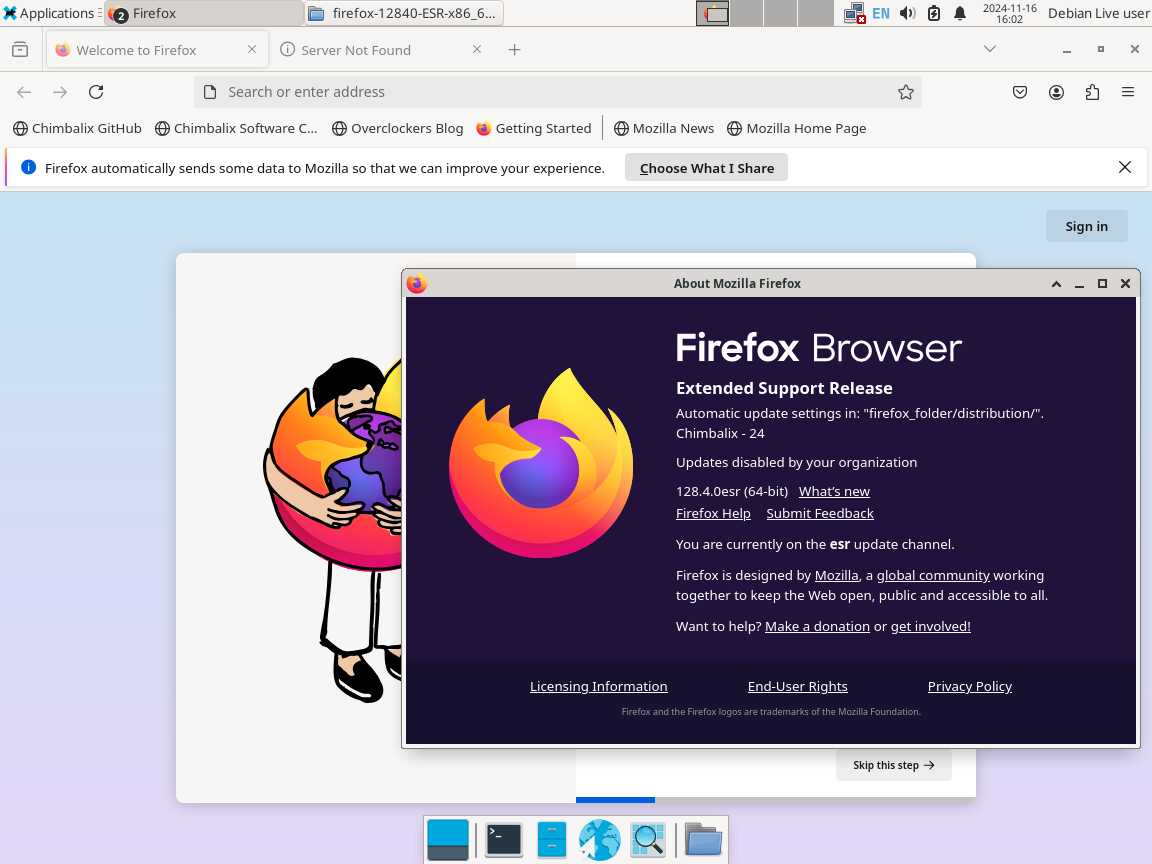Open the Chimbalix Software C... bookmark
This screenshot has height=864, width=1152.
[x=237, y=129]
